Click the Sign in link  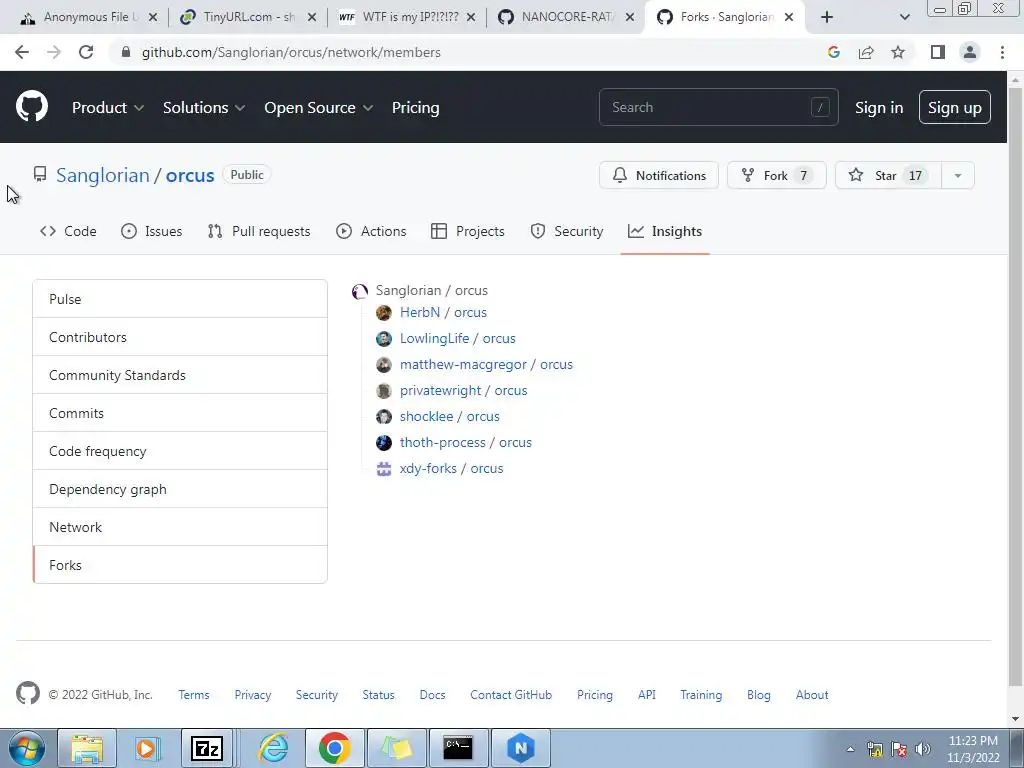pos(879,108)
